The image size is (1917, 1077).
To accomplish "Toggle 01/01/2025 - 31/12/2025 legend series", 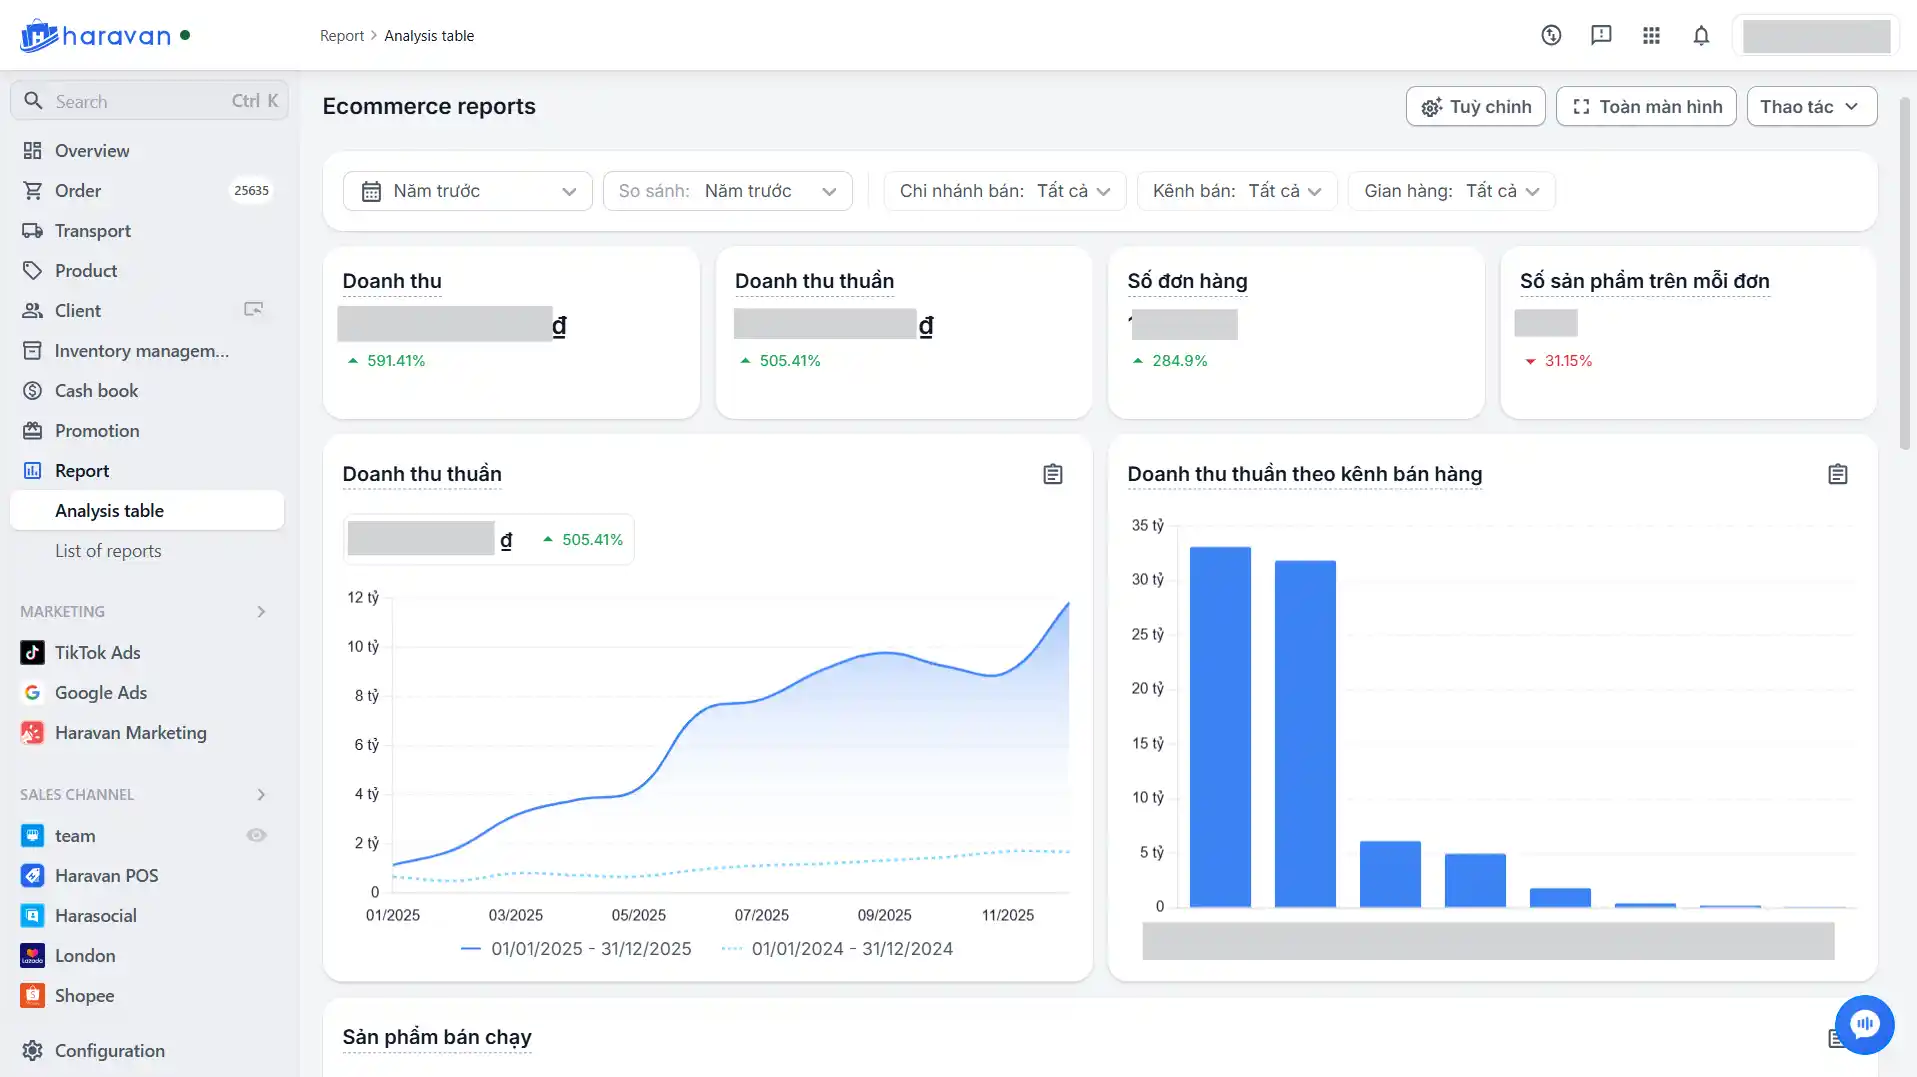I will click(576, 948).
